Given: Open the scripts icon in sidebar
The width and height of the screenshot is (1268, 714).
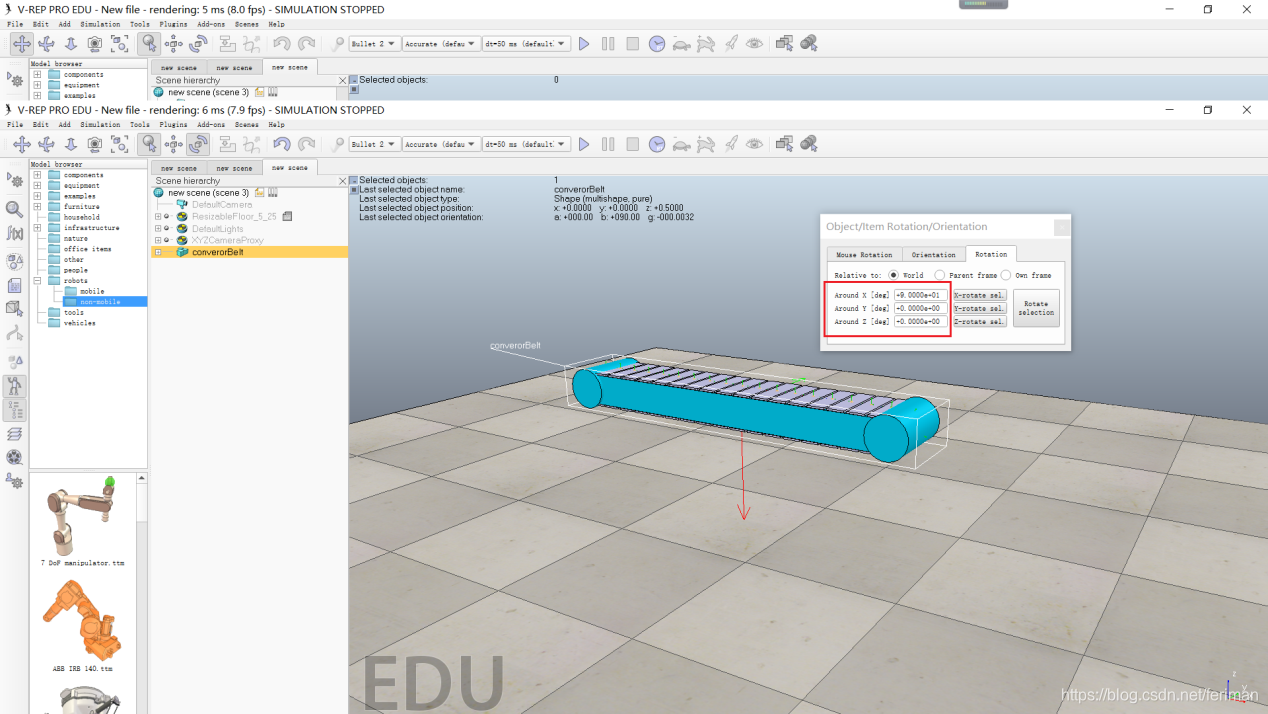Looking at the screenshot, I should (14, 285).
